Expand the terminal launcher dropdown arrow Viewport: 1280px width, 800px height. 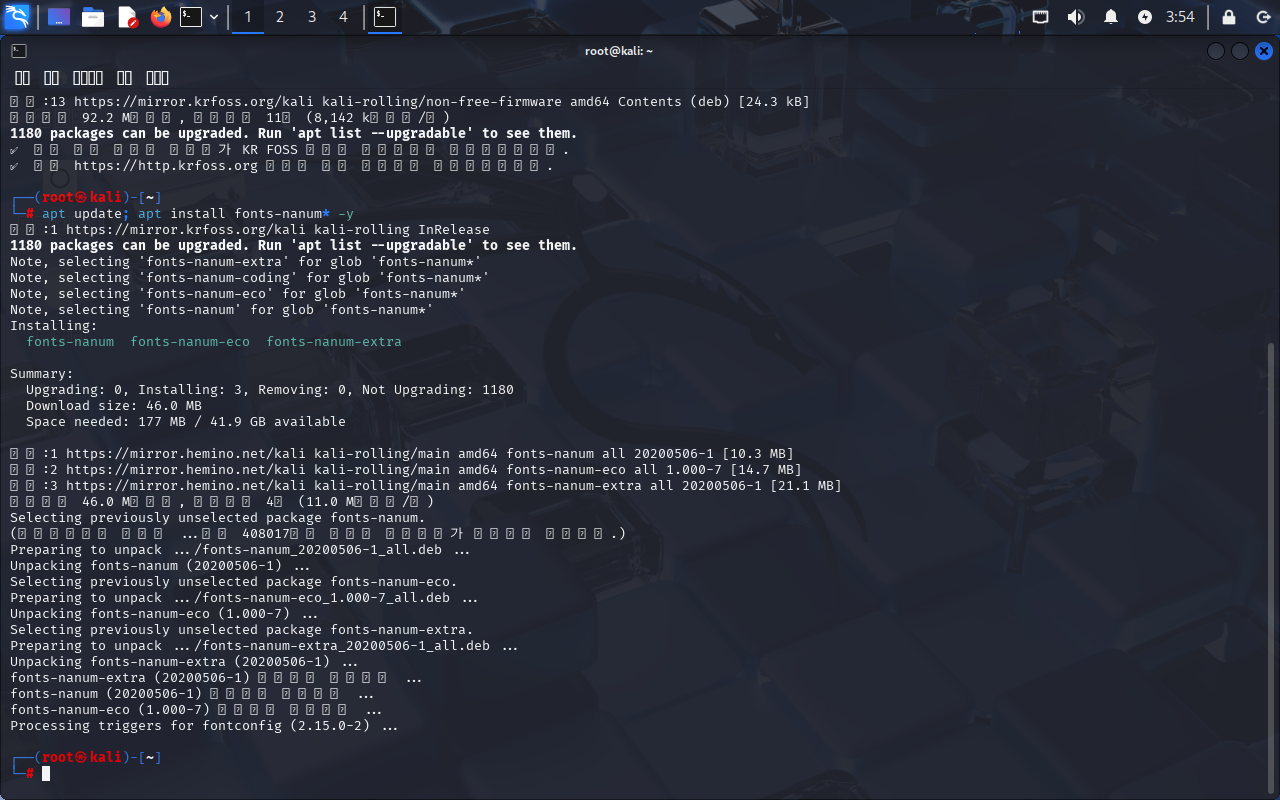[214, 17]
